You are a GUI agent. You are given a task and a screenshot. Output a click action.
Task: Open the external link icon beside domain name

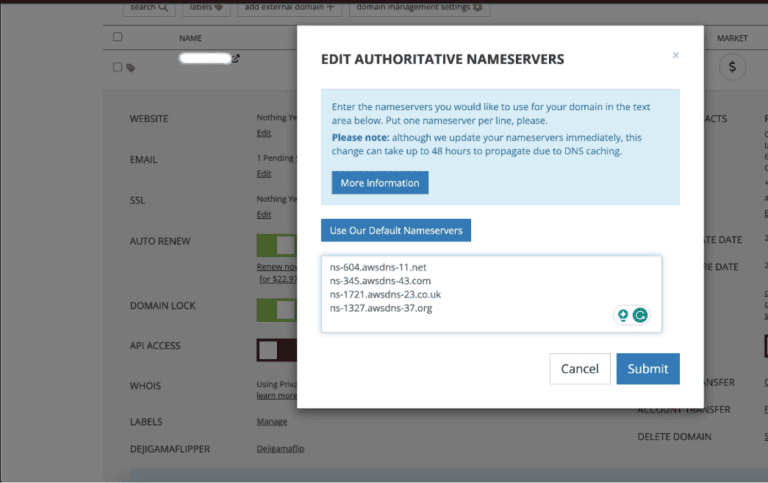point(236,59)
